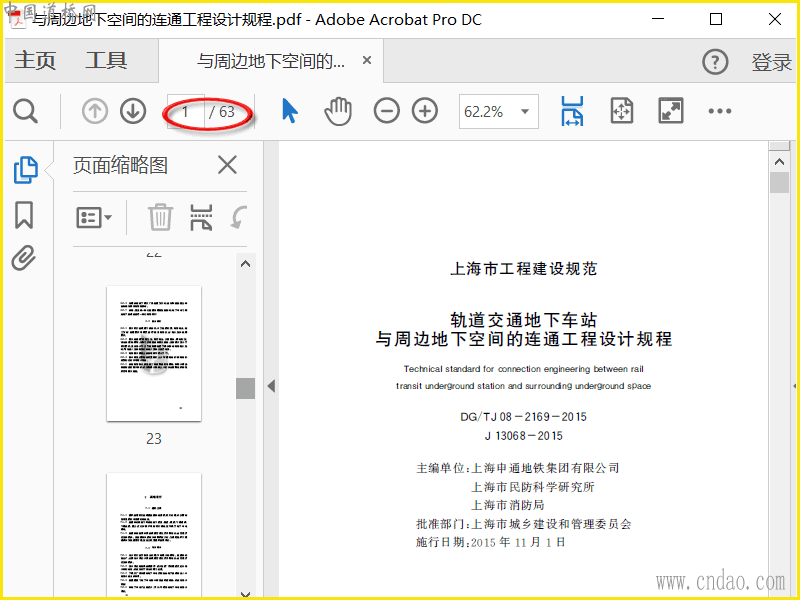This screenshot has height=600, width=800.
Task: Click the text J 13068-2015
Action: pos(523,436)
